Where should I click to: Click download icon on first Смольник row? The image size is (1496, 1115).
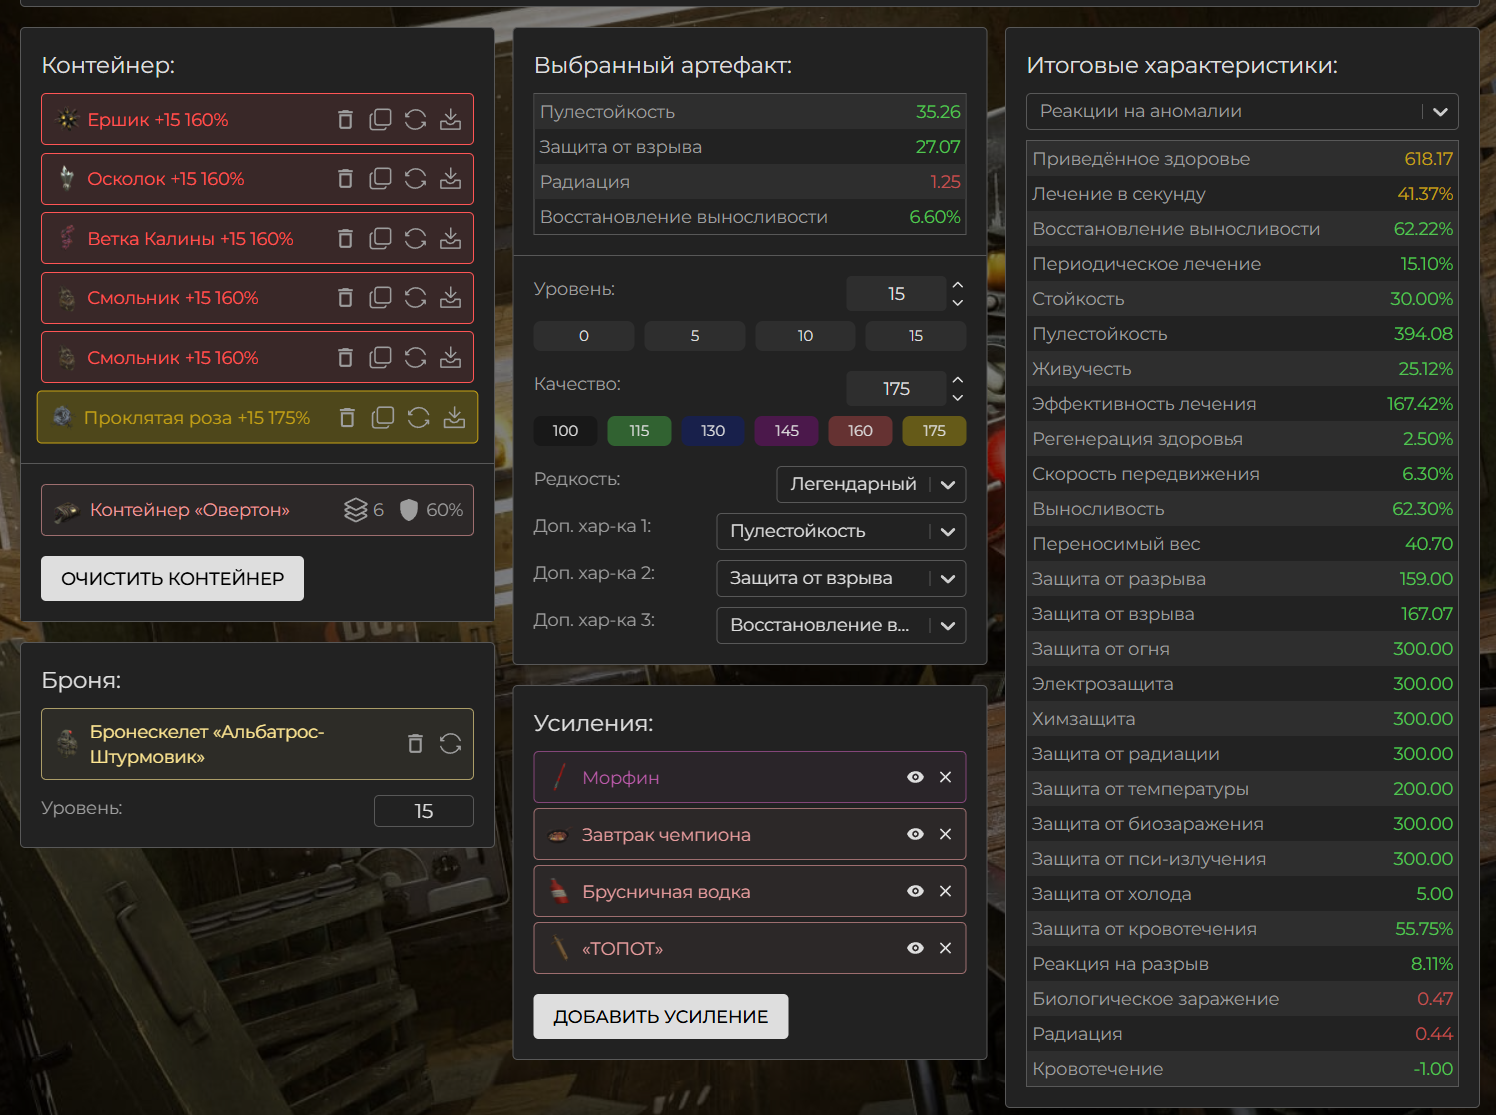[451, 298]
